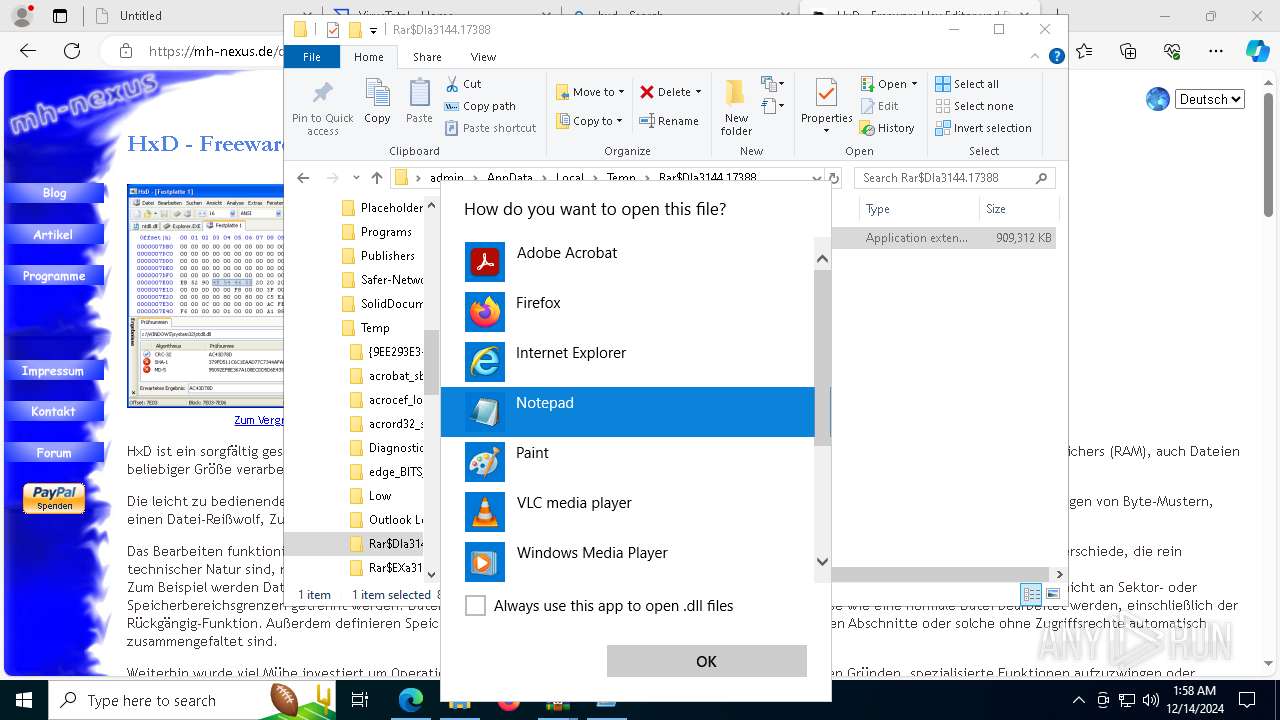The image size is (1280, 720).
Task: Open the Easy access dropdown
Action: pyautogui.click(x=771, y=105)
